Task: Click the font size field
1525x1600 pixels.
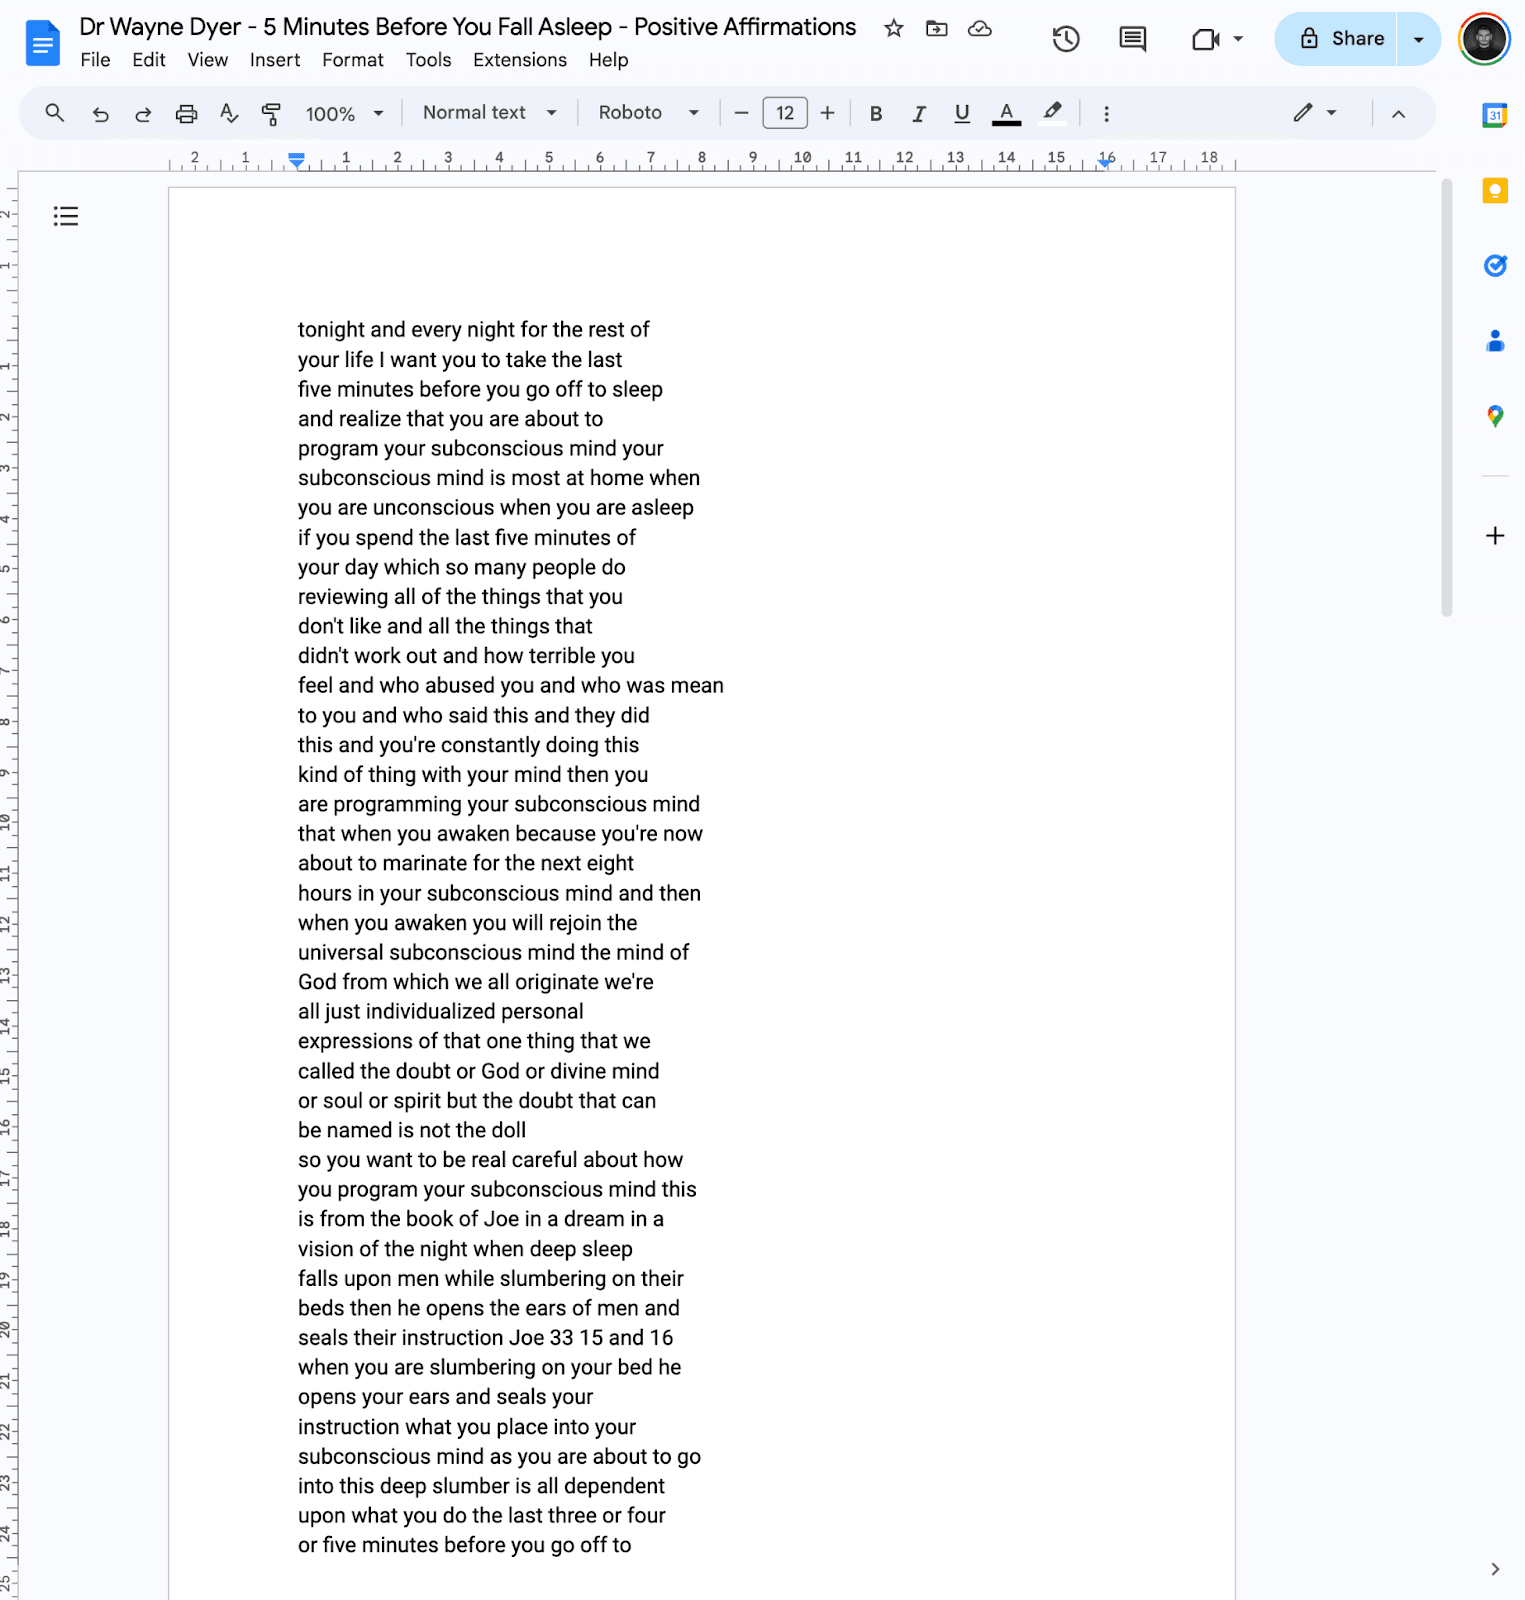Action: pos(785,113)
